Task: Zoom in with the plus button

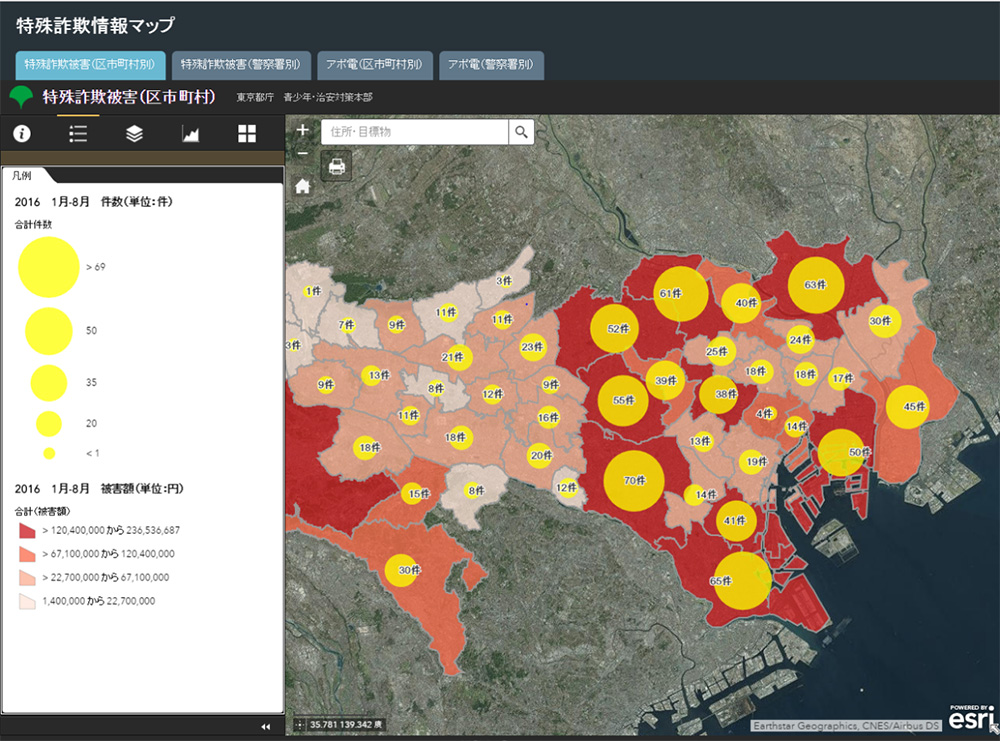Action: point(303,130)
